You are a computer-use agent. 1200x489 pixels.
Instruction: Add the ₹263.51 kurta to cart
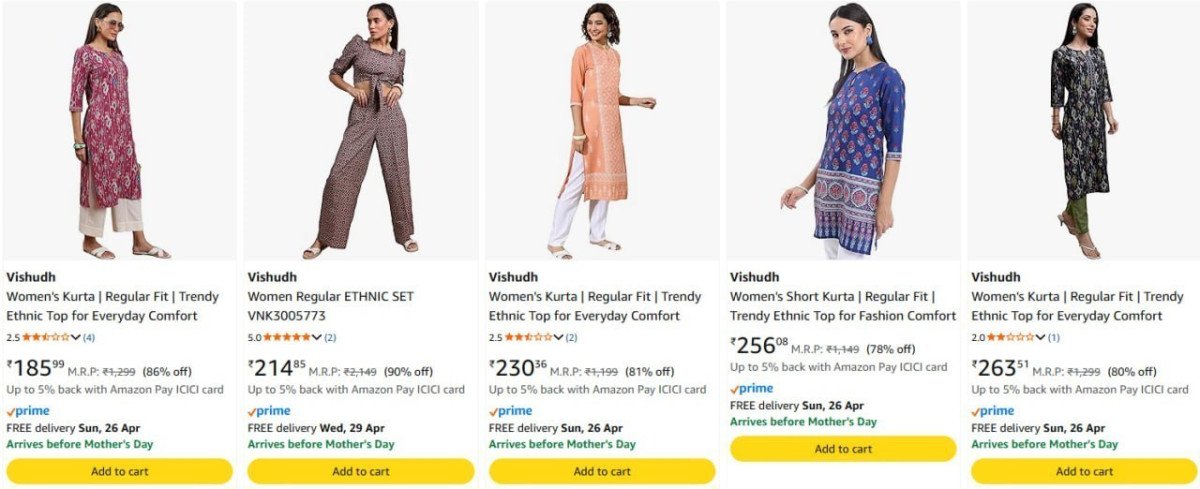click(1084, 471)
